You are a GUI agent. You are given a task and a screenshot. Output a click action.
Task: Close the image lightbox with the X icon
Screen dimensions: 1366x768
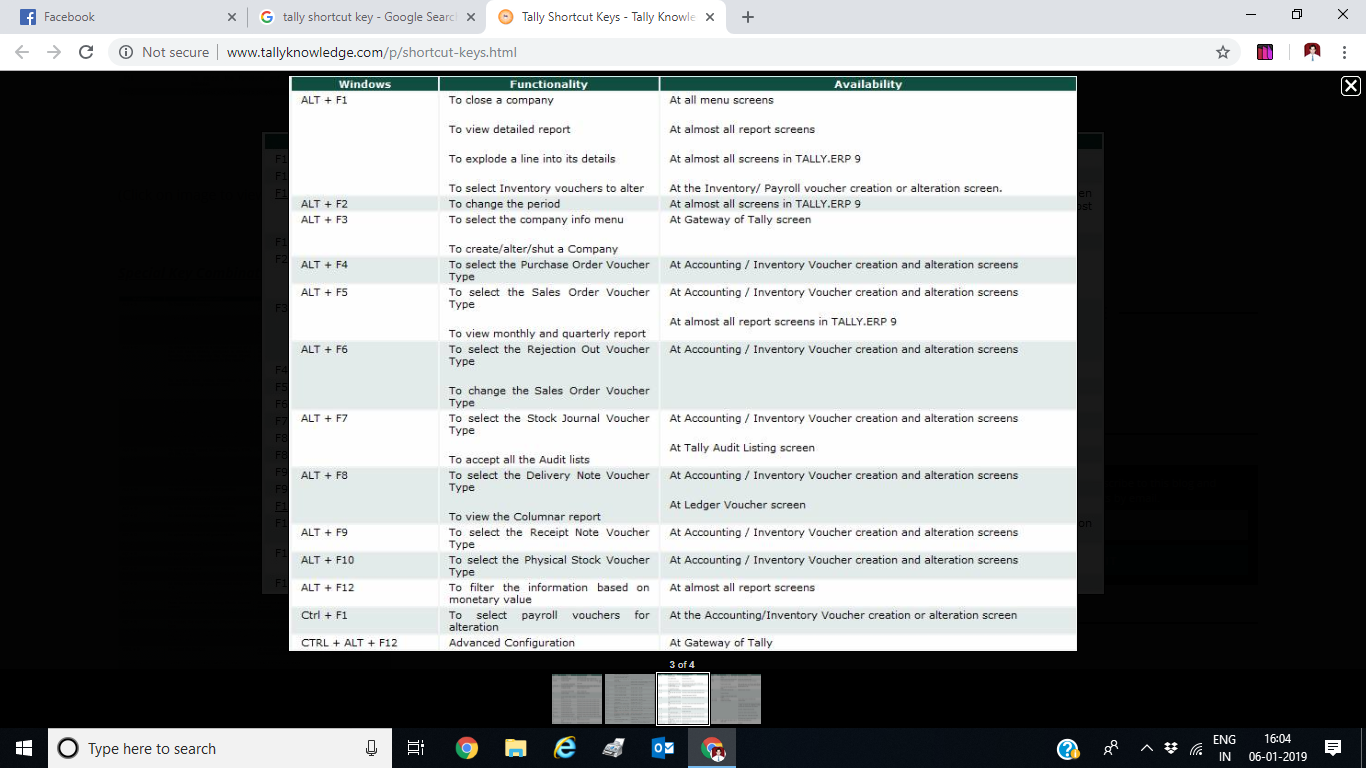(x=1350, y=86)
